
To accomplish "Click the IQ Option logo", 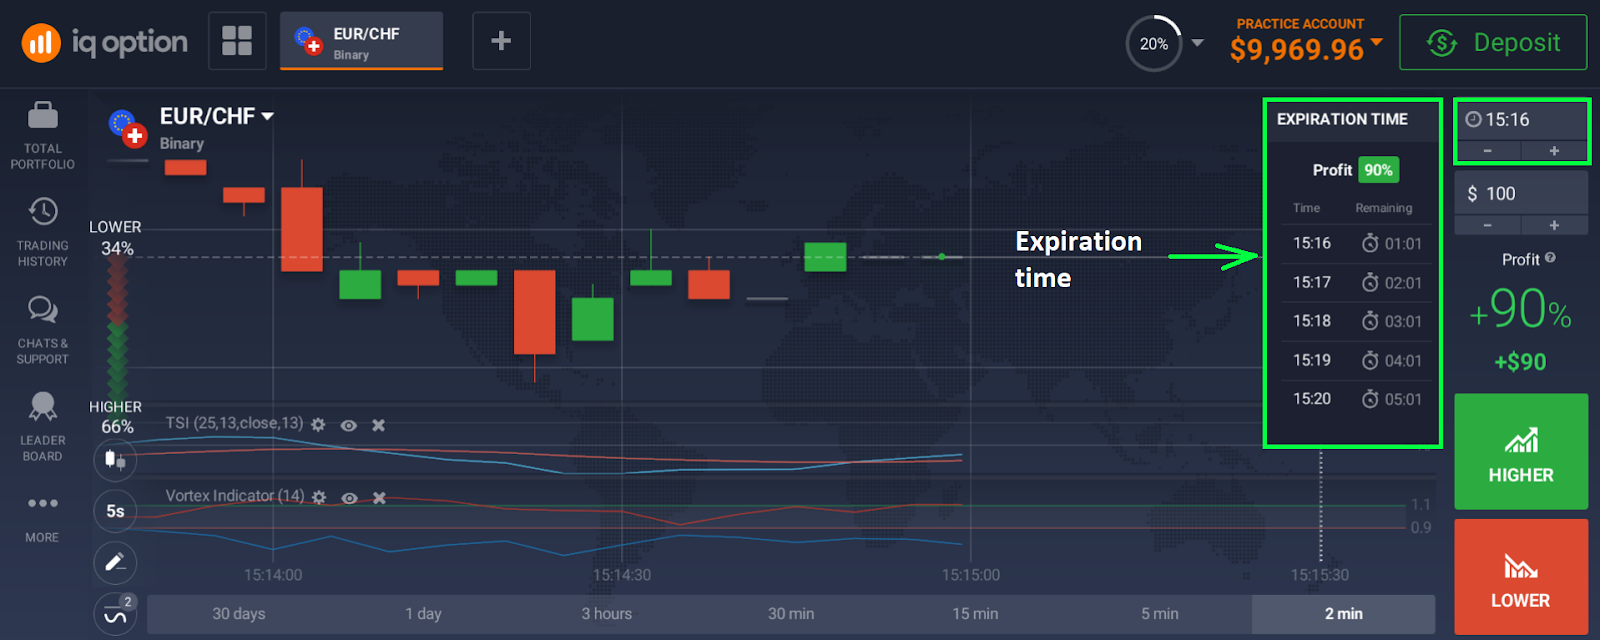I will (104, 42).
